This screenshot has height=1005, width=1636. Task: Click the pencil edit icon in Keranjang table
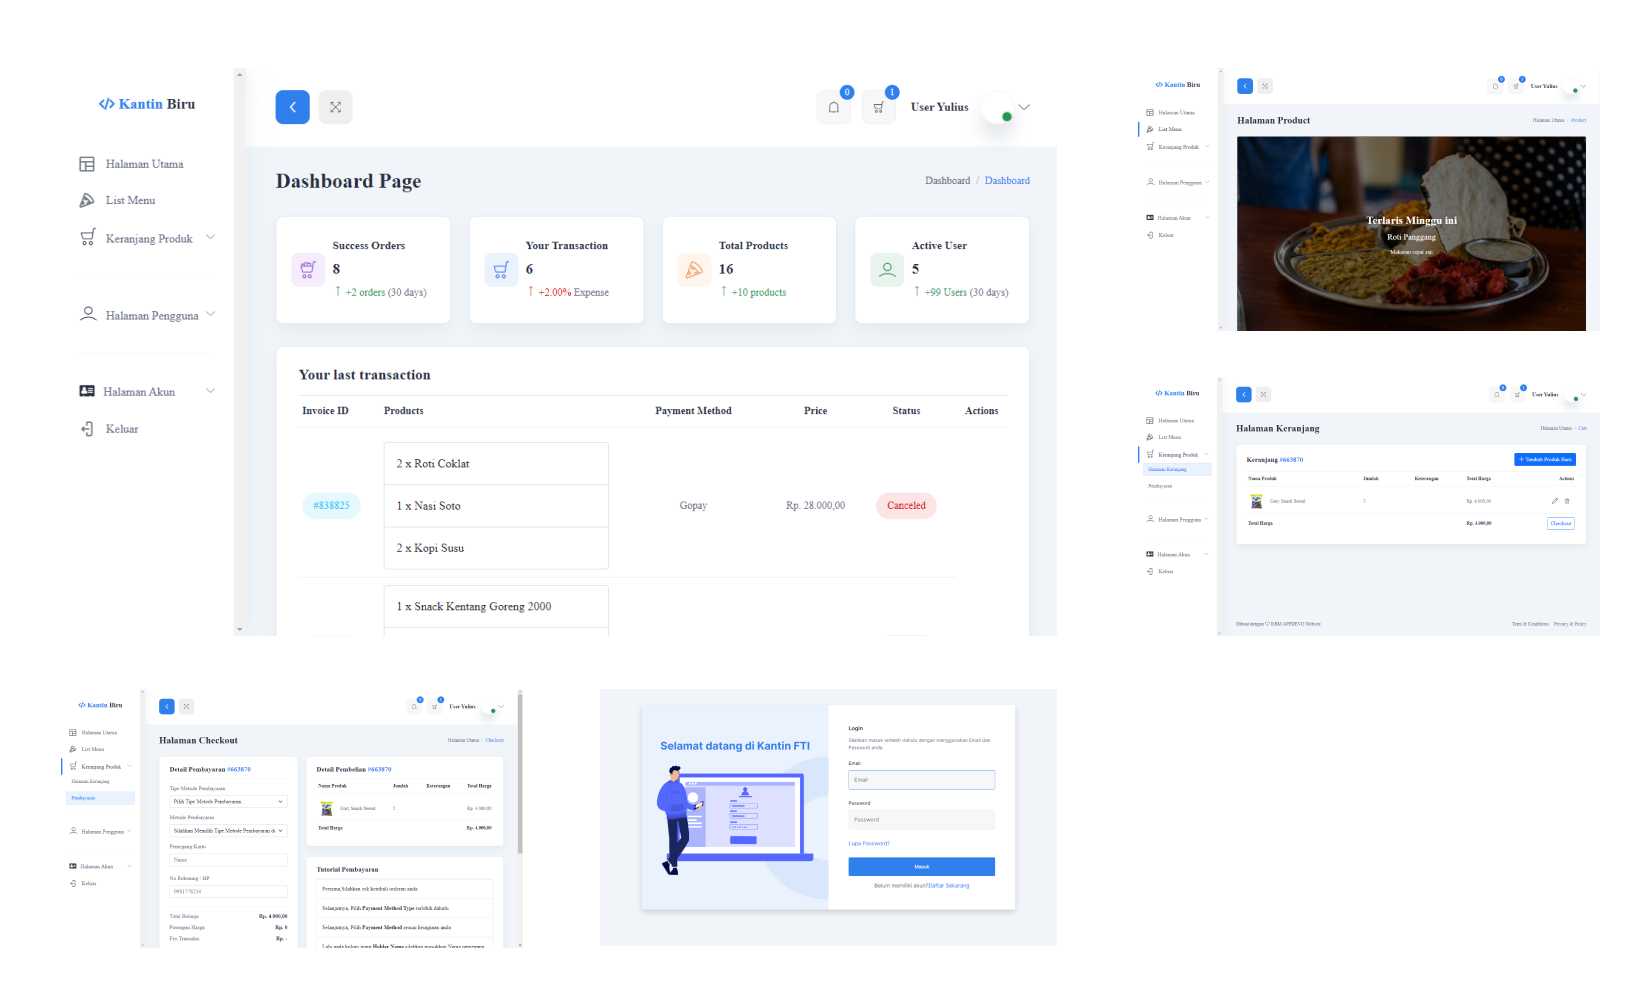point(1554,501)
